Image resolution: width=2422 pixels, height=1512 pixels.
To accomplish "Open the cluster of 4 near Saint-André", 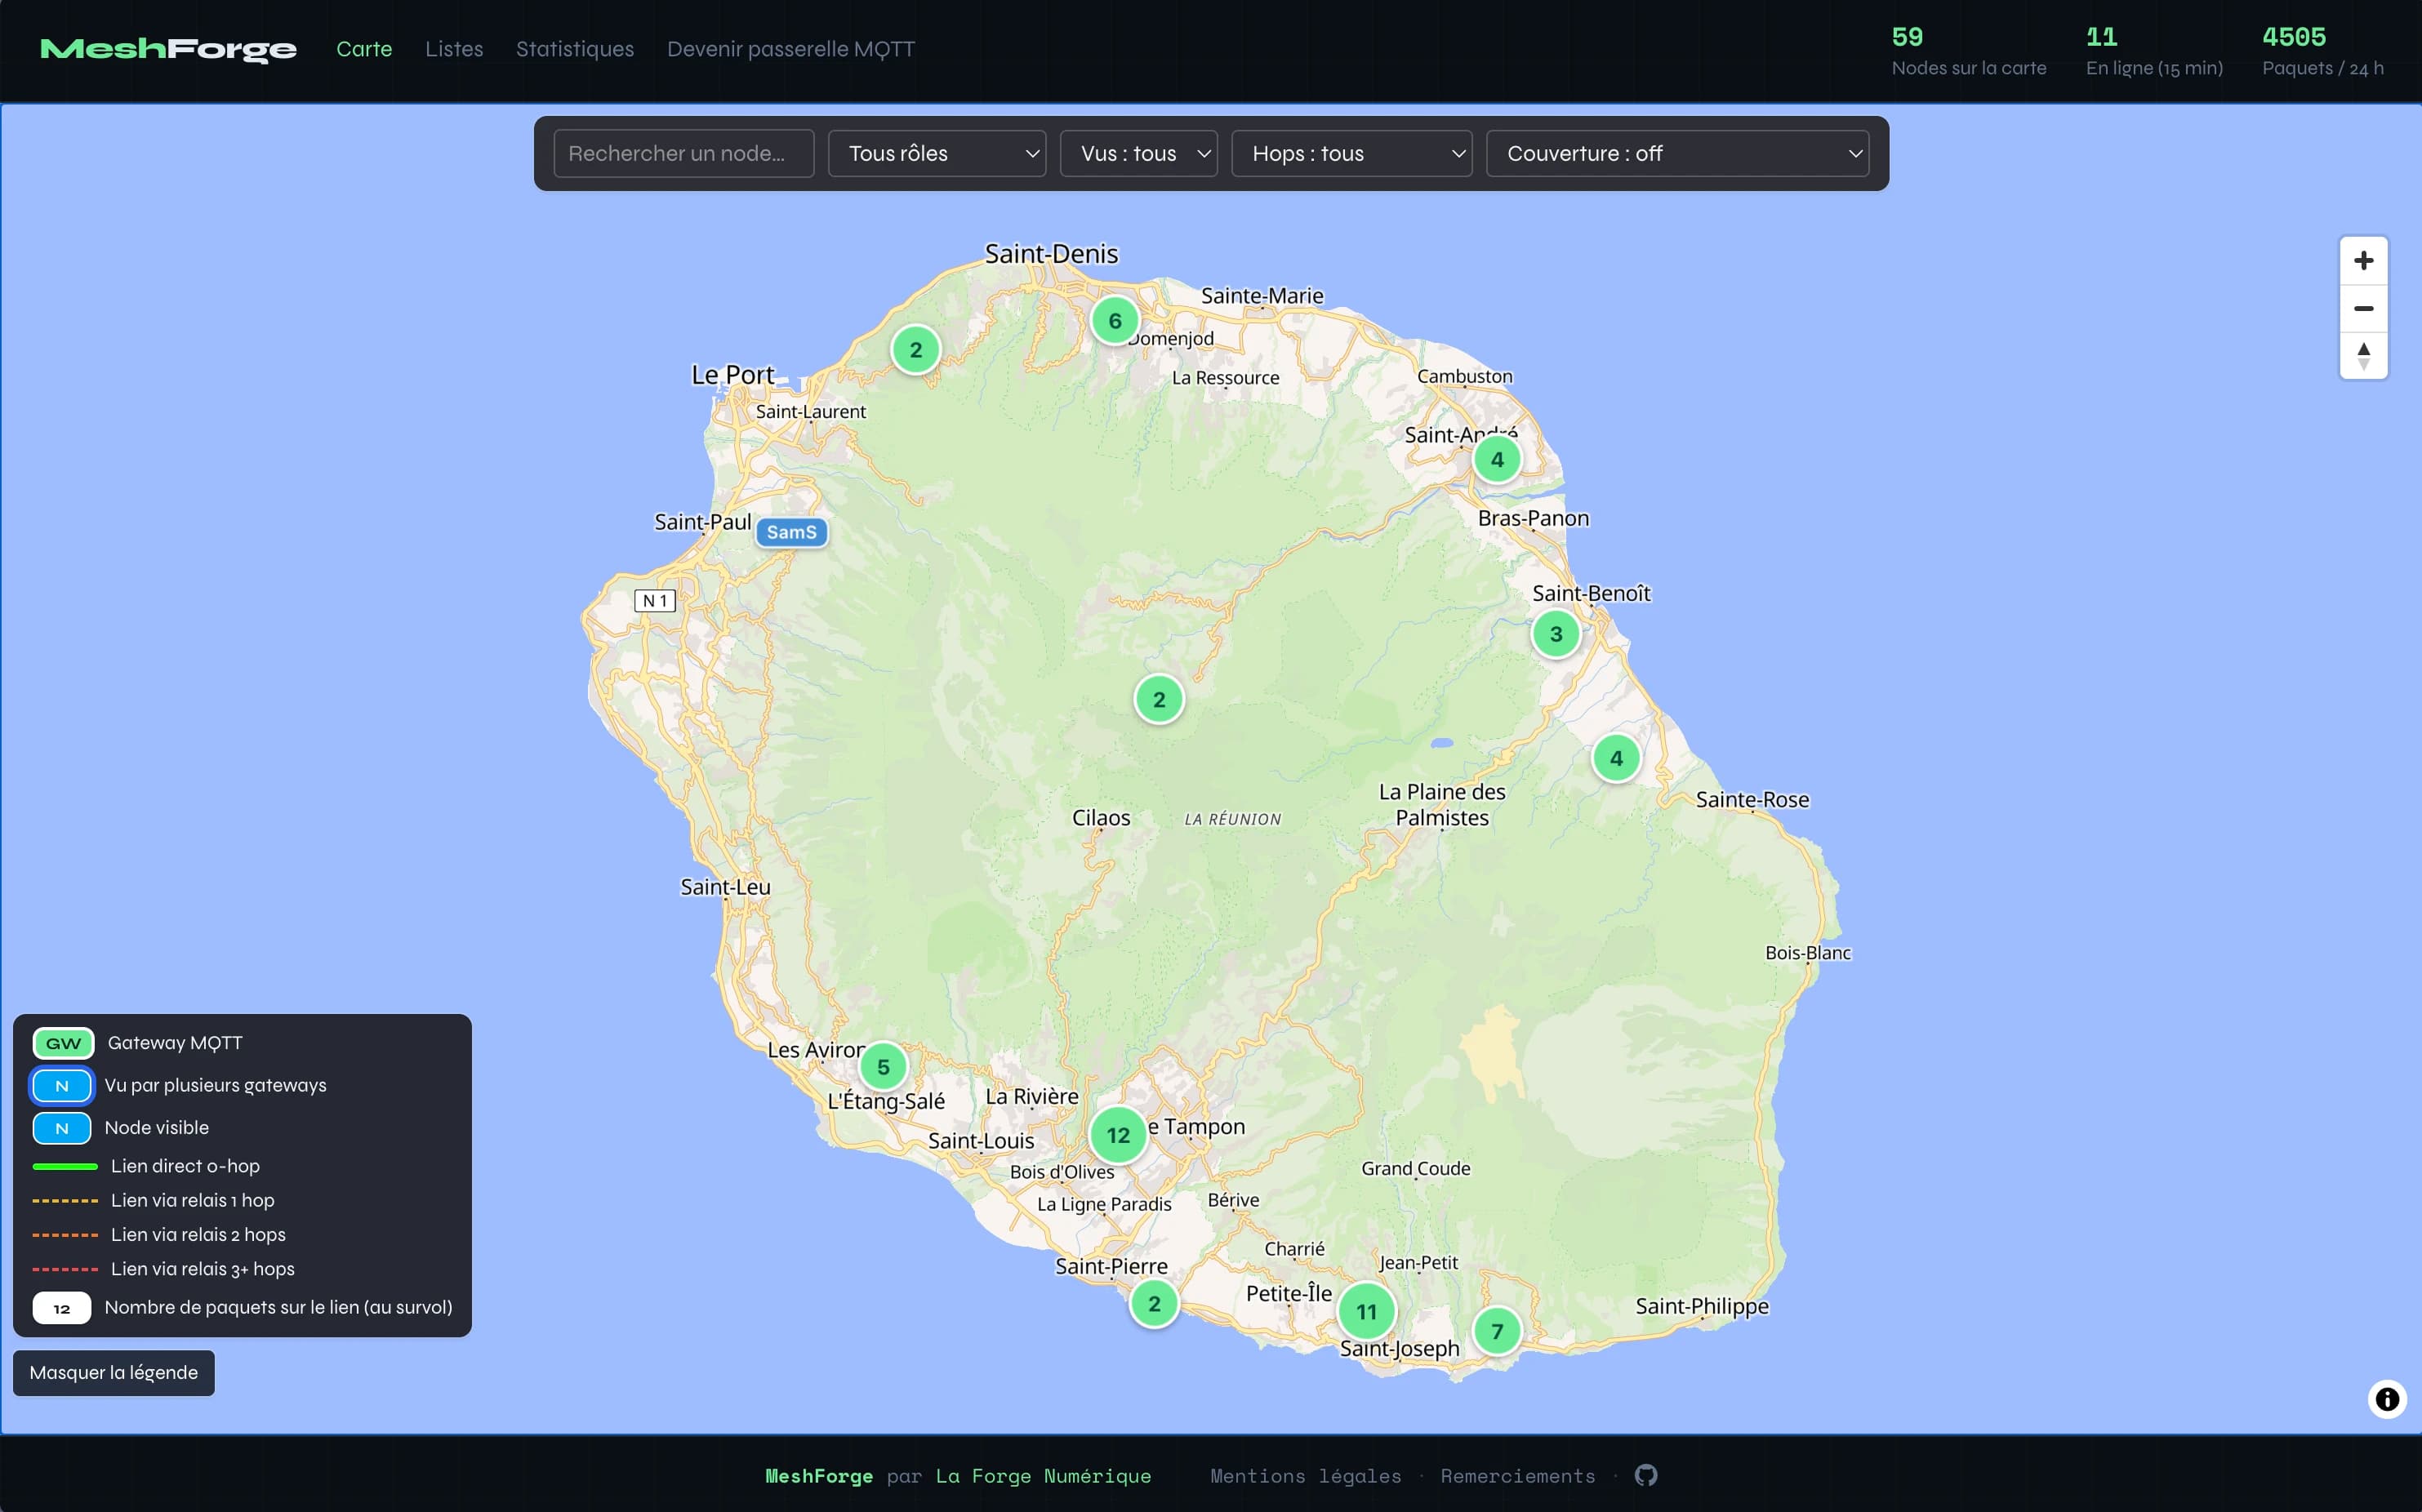I will click(x=1497, y=460).
